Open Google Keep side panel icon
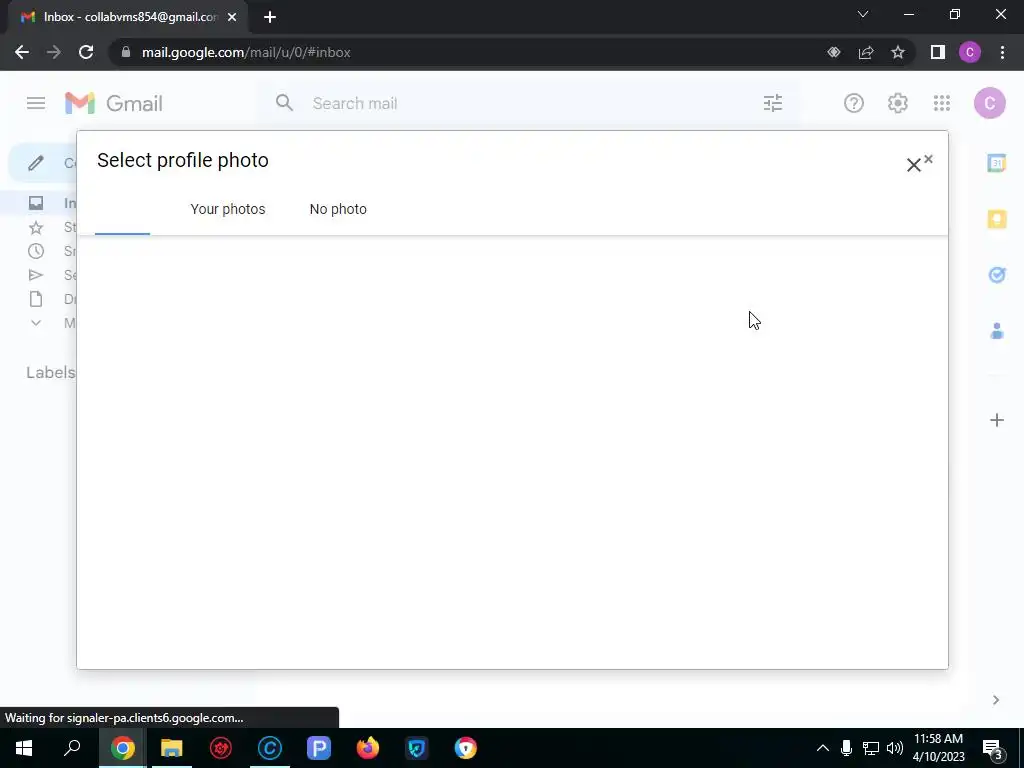 tap(997, 219)
